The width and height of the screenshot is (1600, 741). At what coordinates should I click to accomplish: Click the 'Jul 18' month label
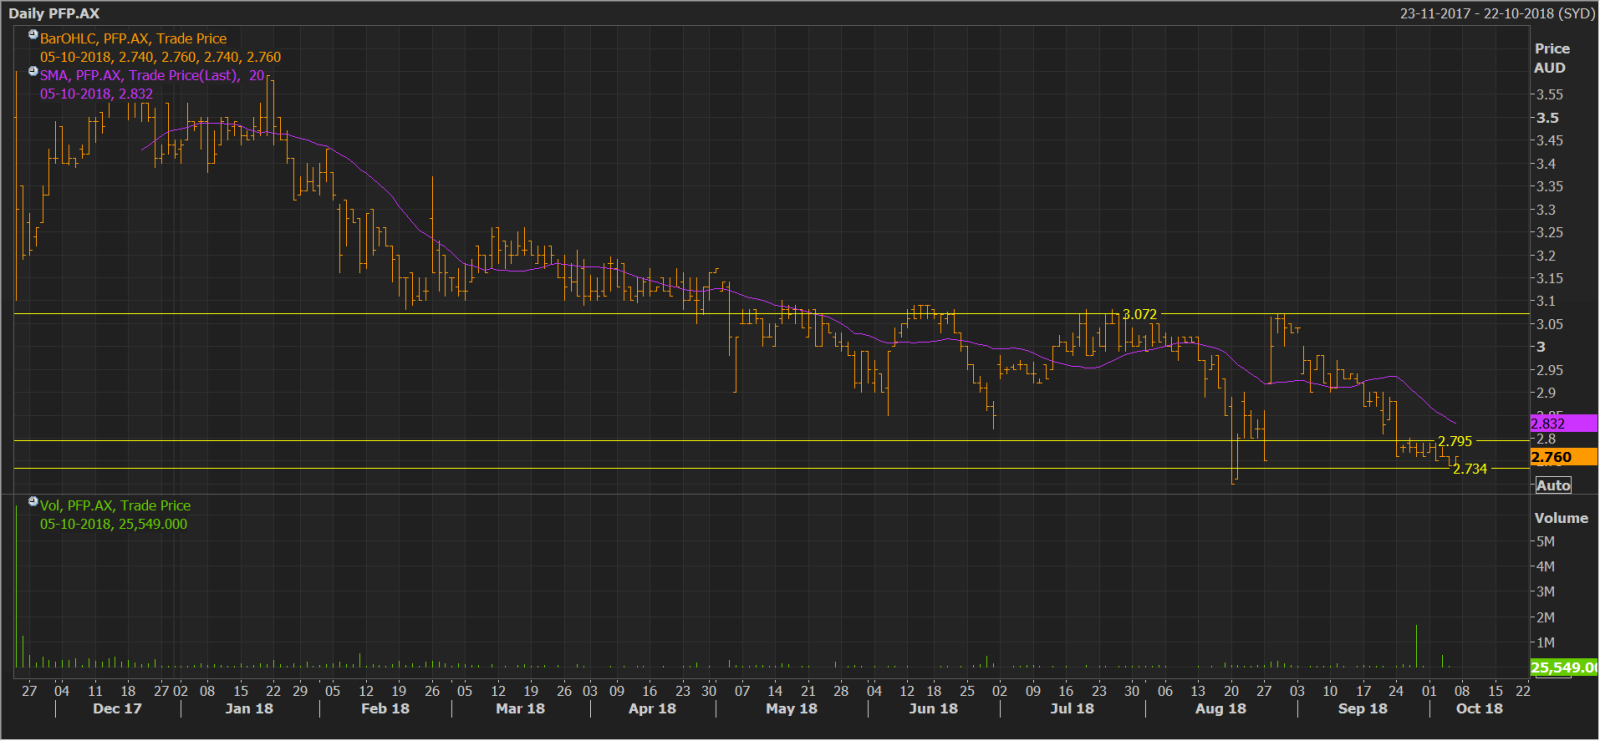[x=1072, y=708]
